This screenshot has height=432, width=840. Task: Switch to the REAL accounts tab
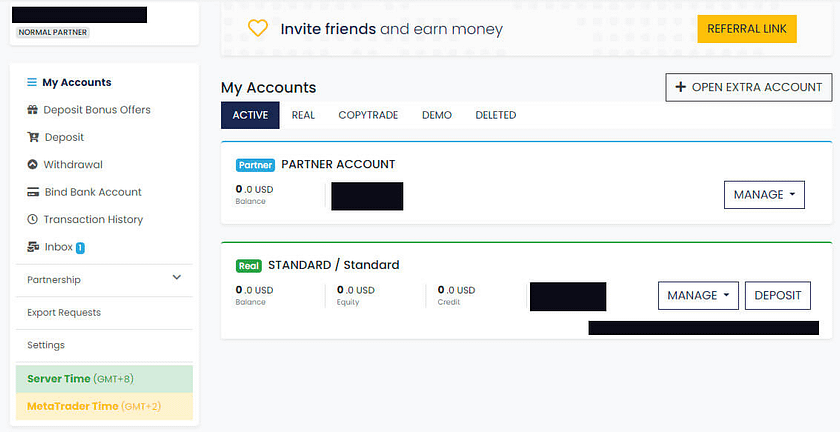303,115
